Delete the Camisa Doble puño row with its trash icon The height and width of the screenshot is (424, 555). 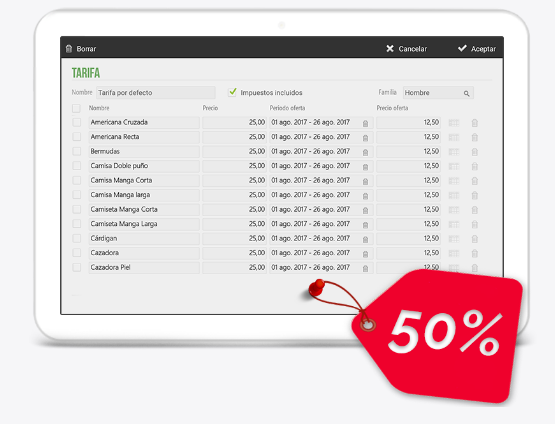click(x=475, y=166)
